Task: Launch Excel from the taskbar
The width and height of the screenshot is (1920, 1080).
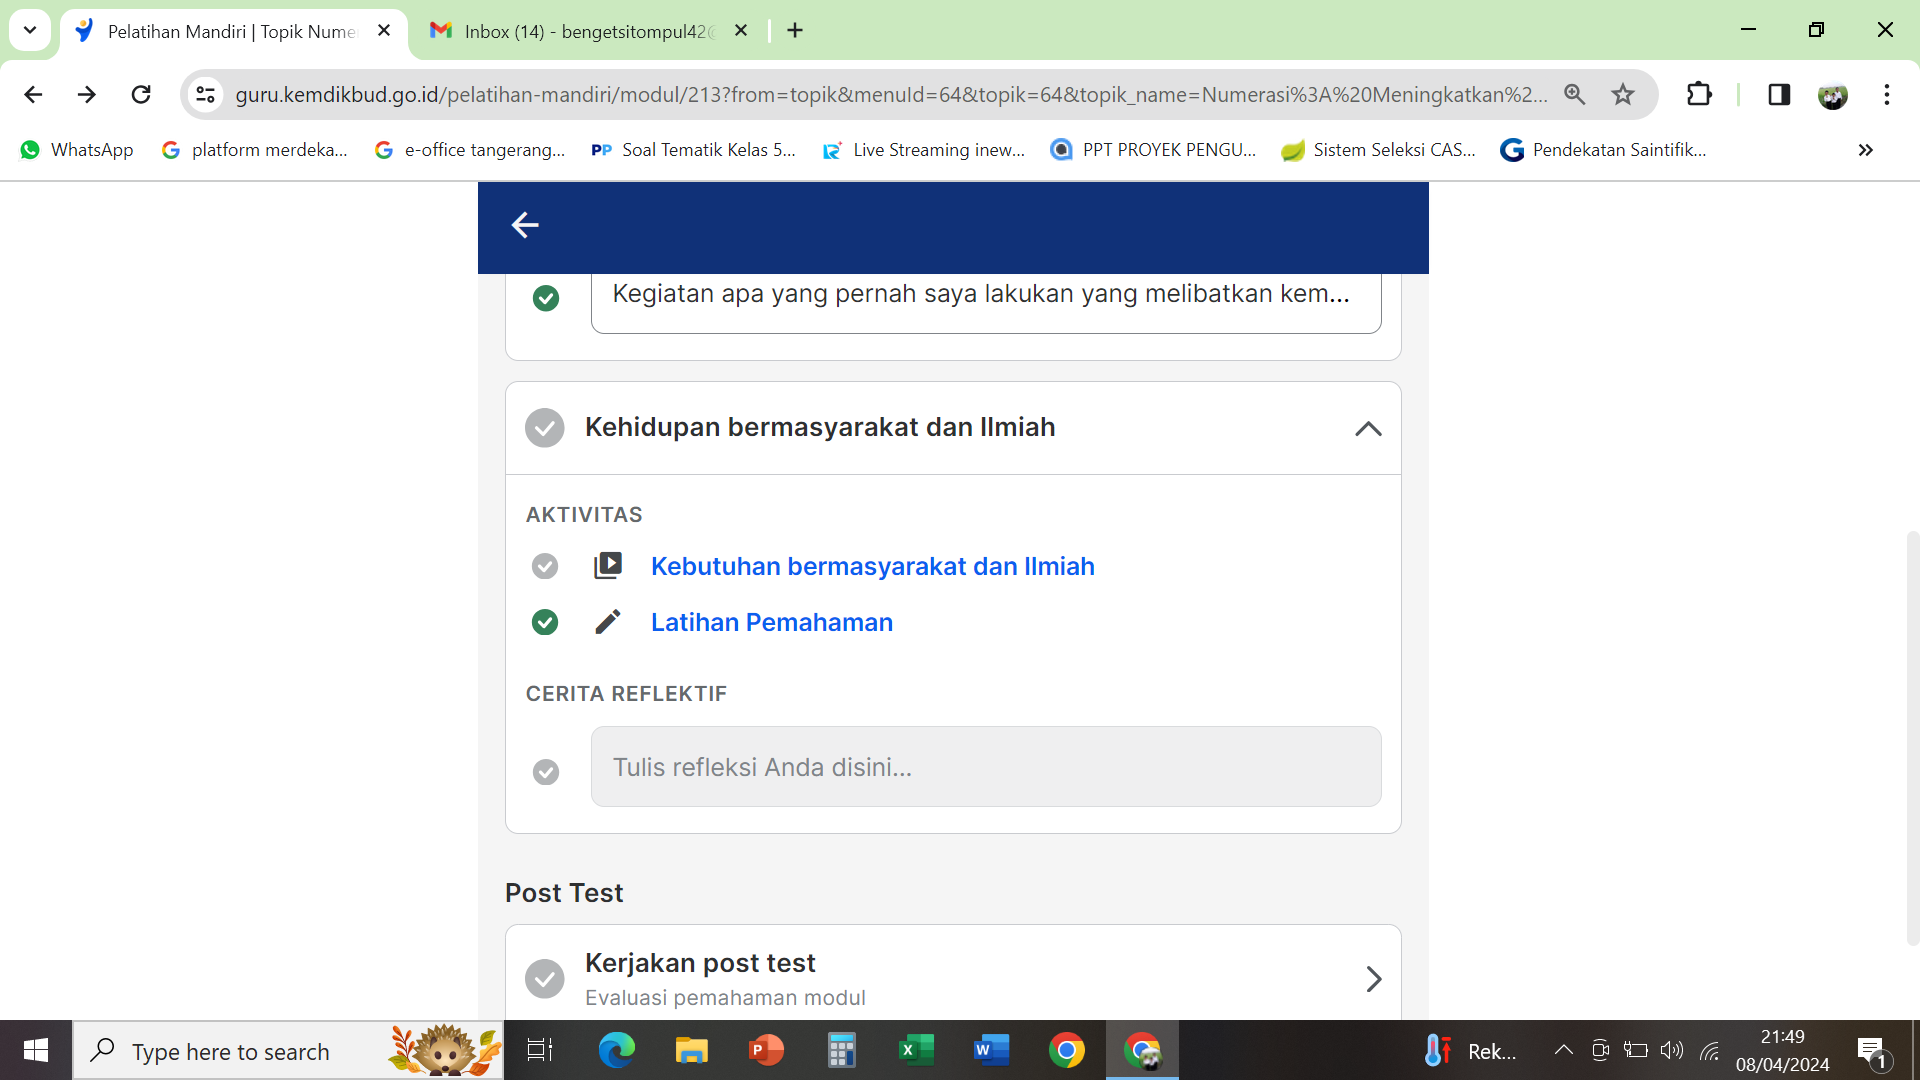Action: coord(916,1050)
